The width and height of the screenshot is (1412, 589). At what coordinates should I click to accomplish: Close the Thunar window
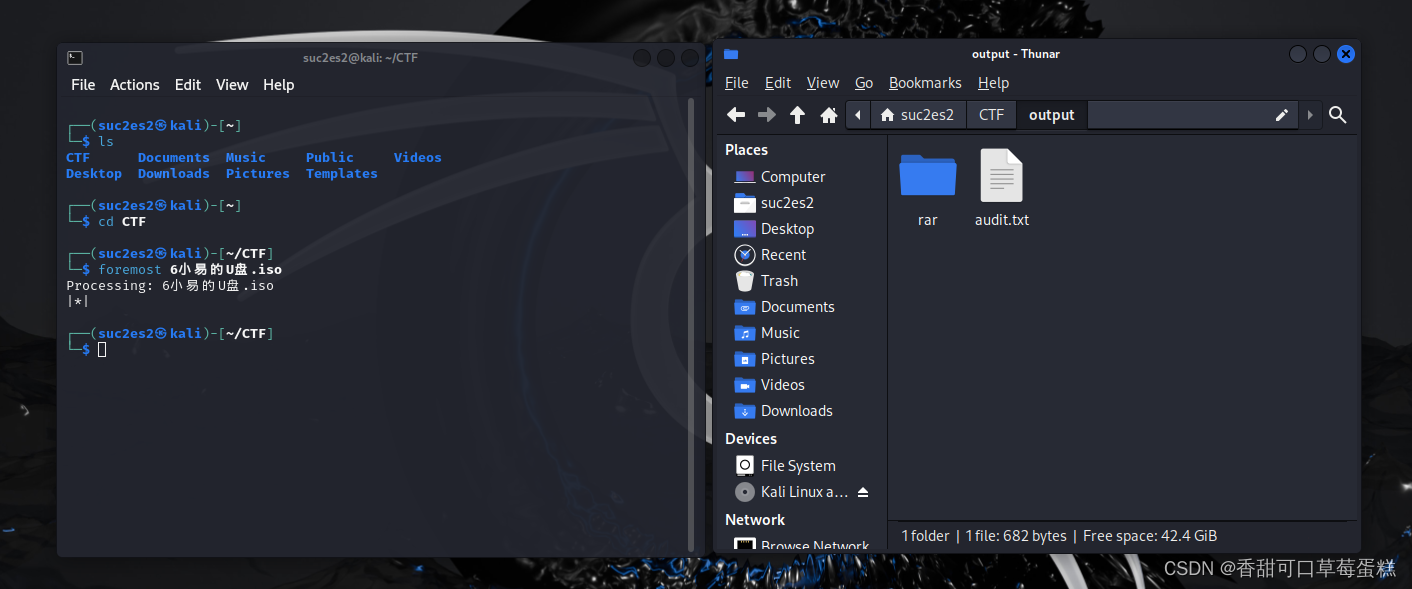point(1346,54)
